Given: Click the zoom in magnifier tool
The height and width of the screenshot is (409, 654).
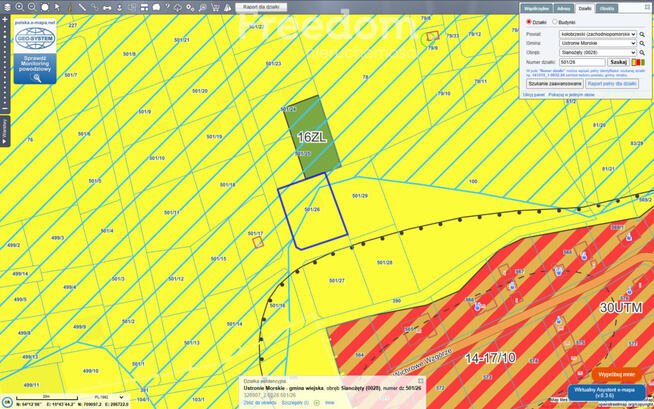Looking at the screenshot, I should click(x=20, y=7).
